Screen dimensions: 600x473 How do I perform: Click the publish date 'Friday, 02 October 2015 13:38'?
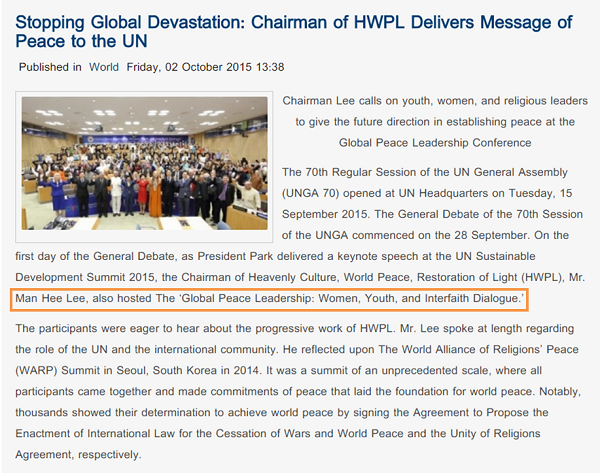pyautogui.click(x=205, y=67)
